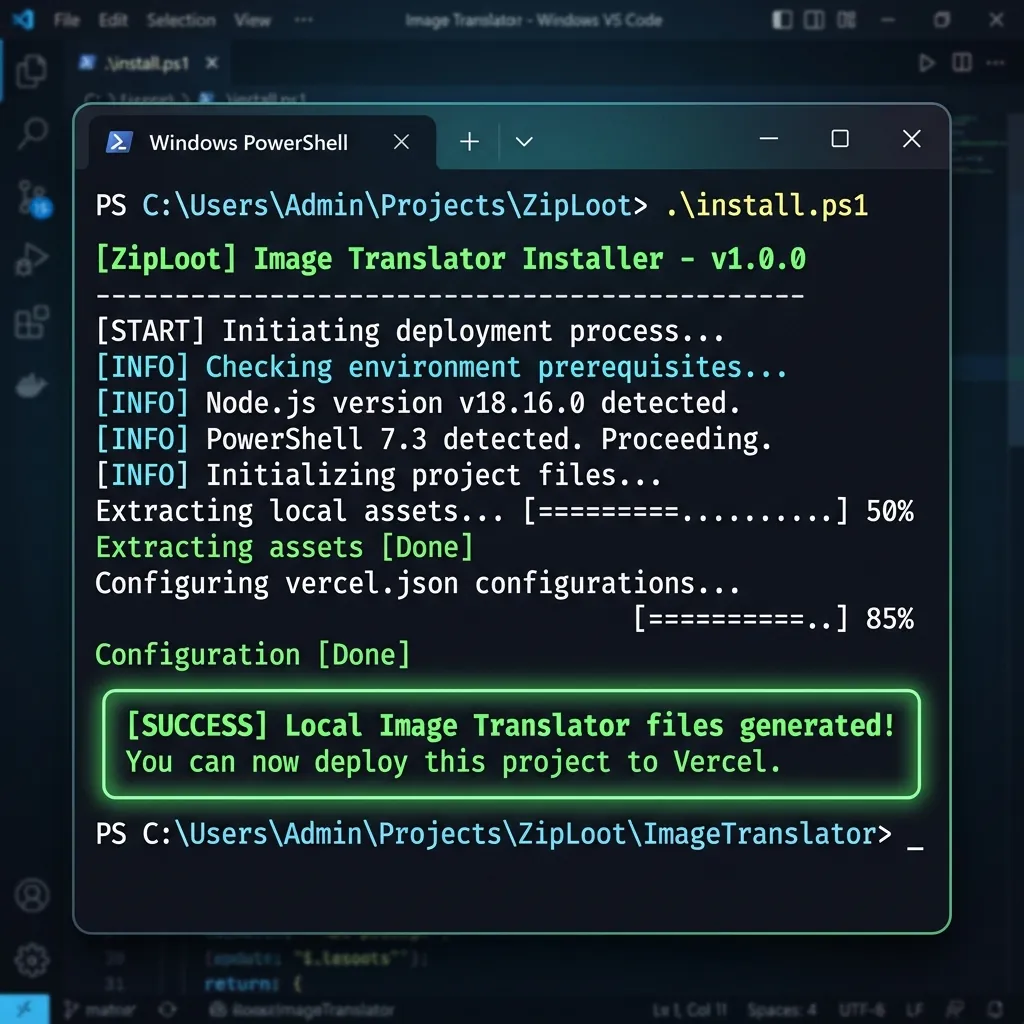The width and height of the screenshot is (1024, 1024).
Task: Click the Initializing project files line
Action: 378,475
